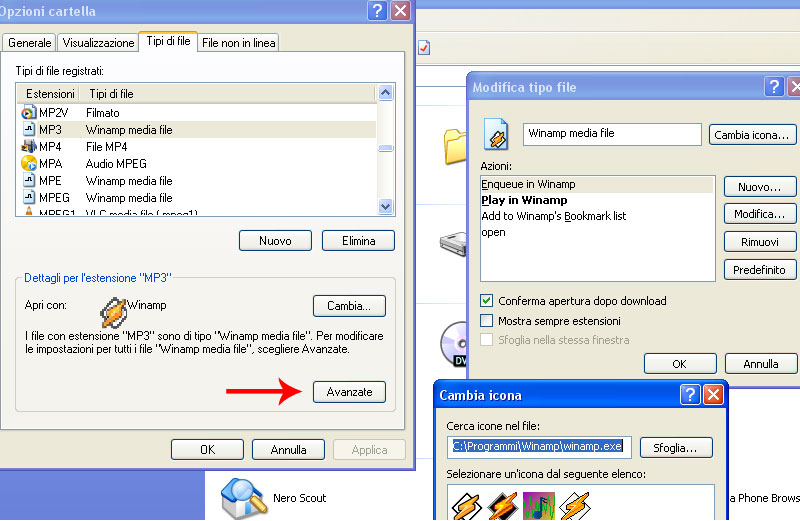
Task: Select the MPA Audio MPEG row
Action: tap(198, 163)
